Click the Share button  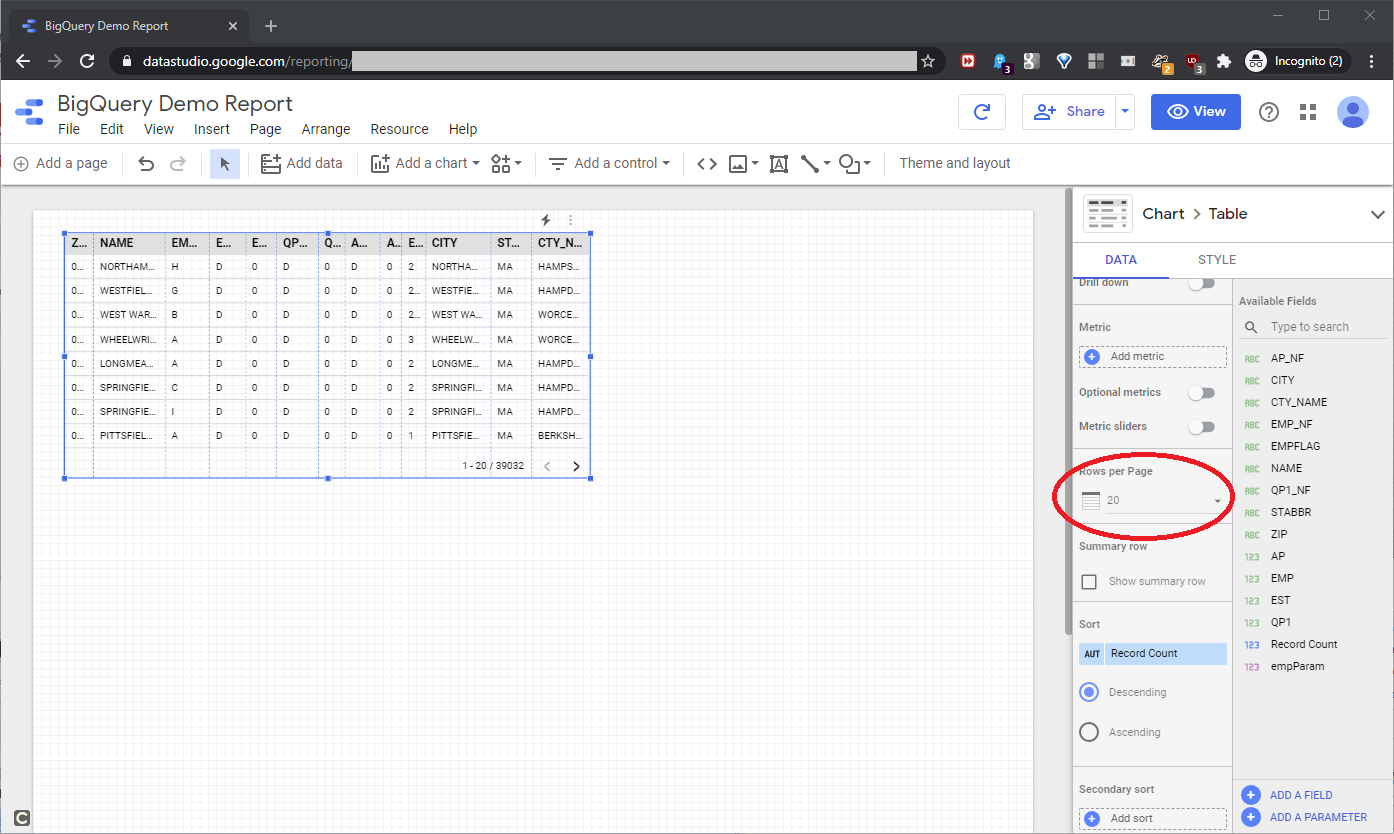tap(1069, 112)
